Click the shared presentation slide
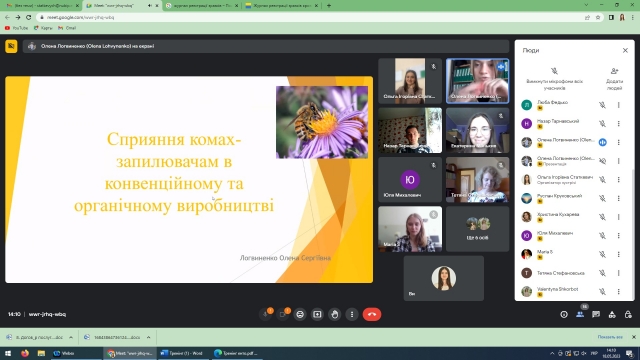This screenshot has width=640, height=360. coord(189,180)
